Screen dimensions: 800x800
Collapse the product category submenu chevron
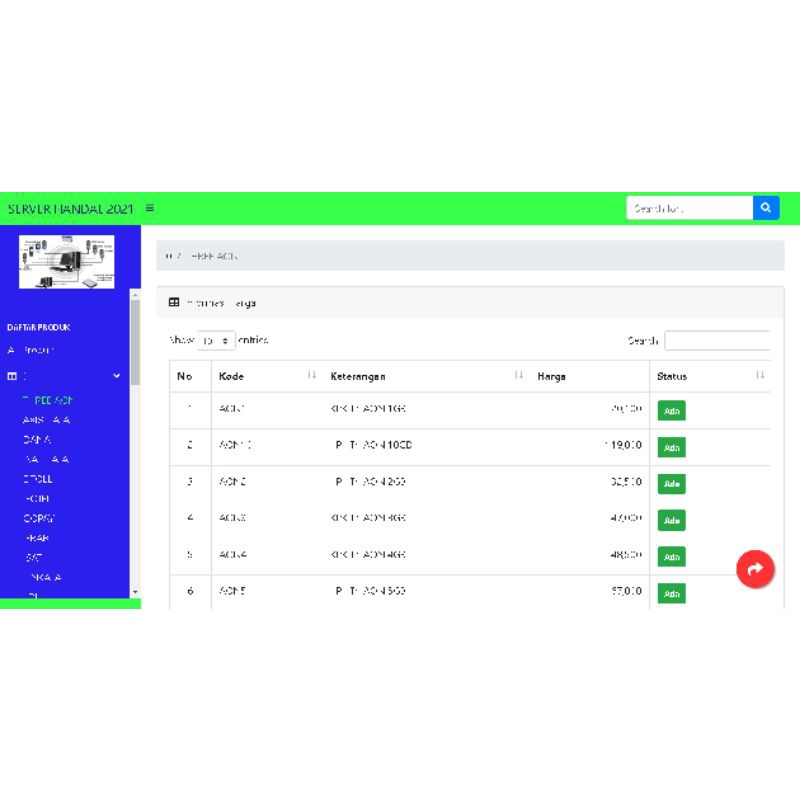coord(116,376)
